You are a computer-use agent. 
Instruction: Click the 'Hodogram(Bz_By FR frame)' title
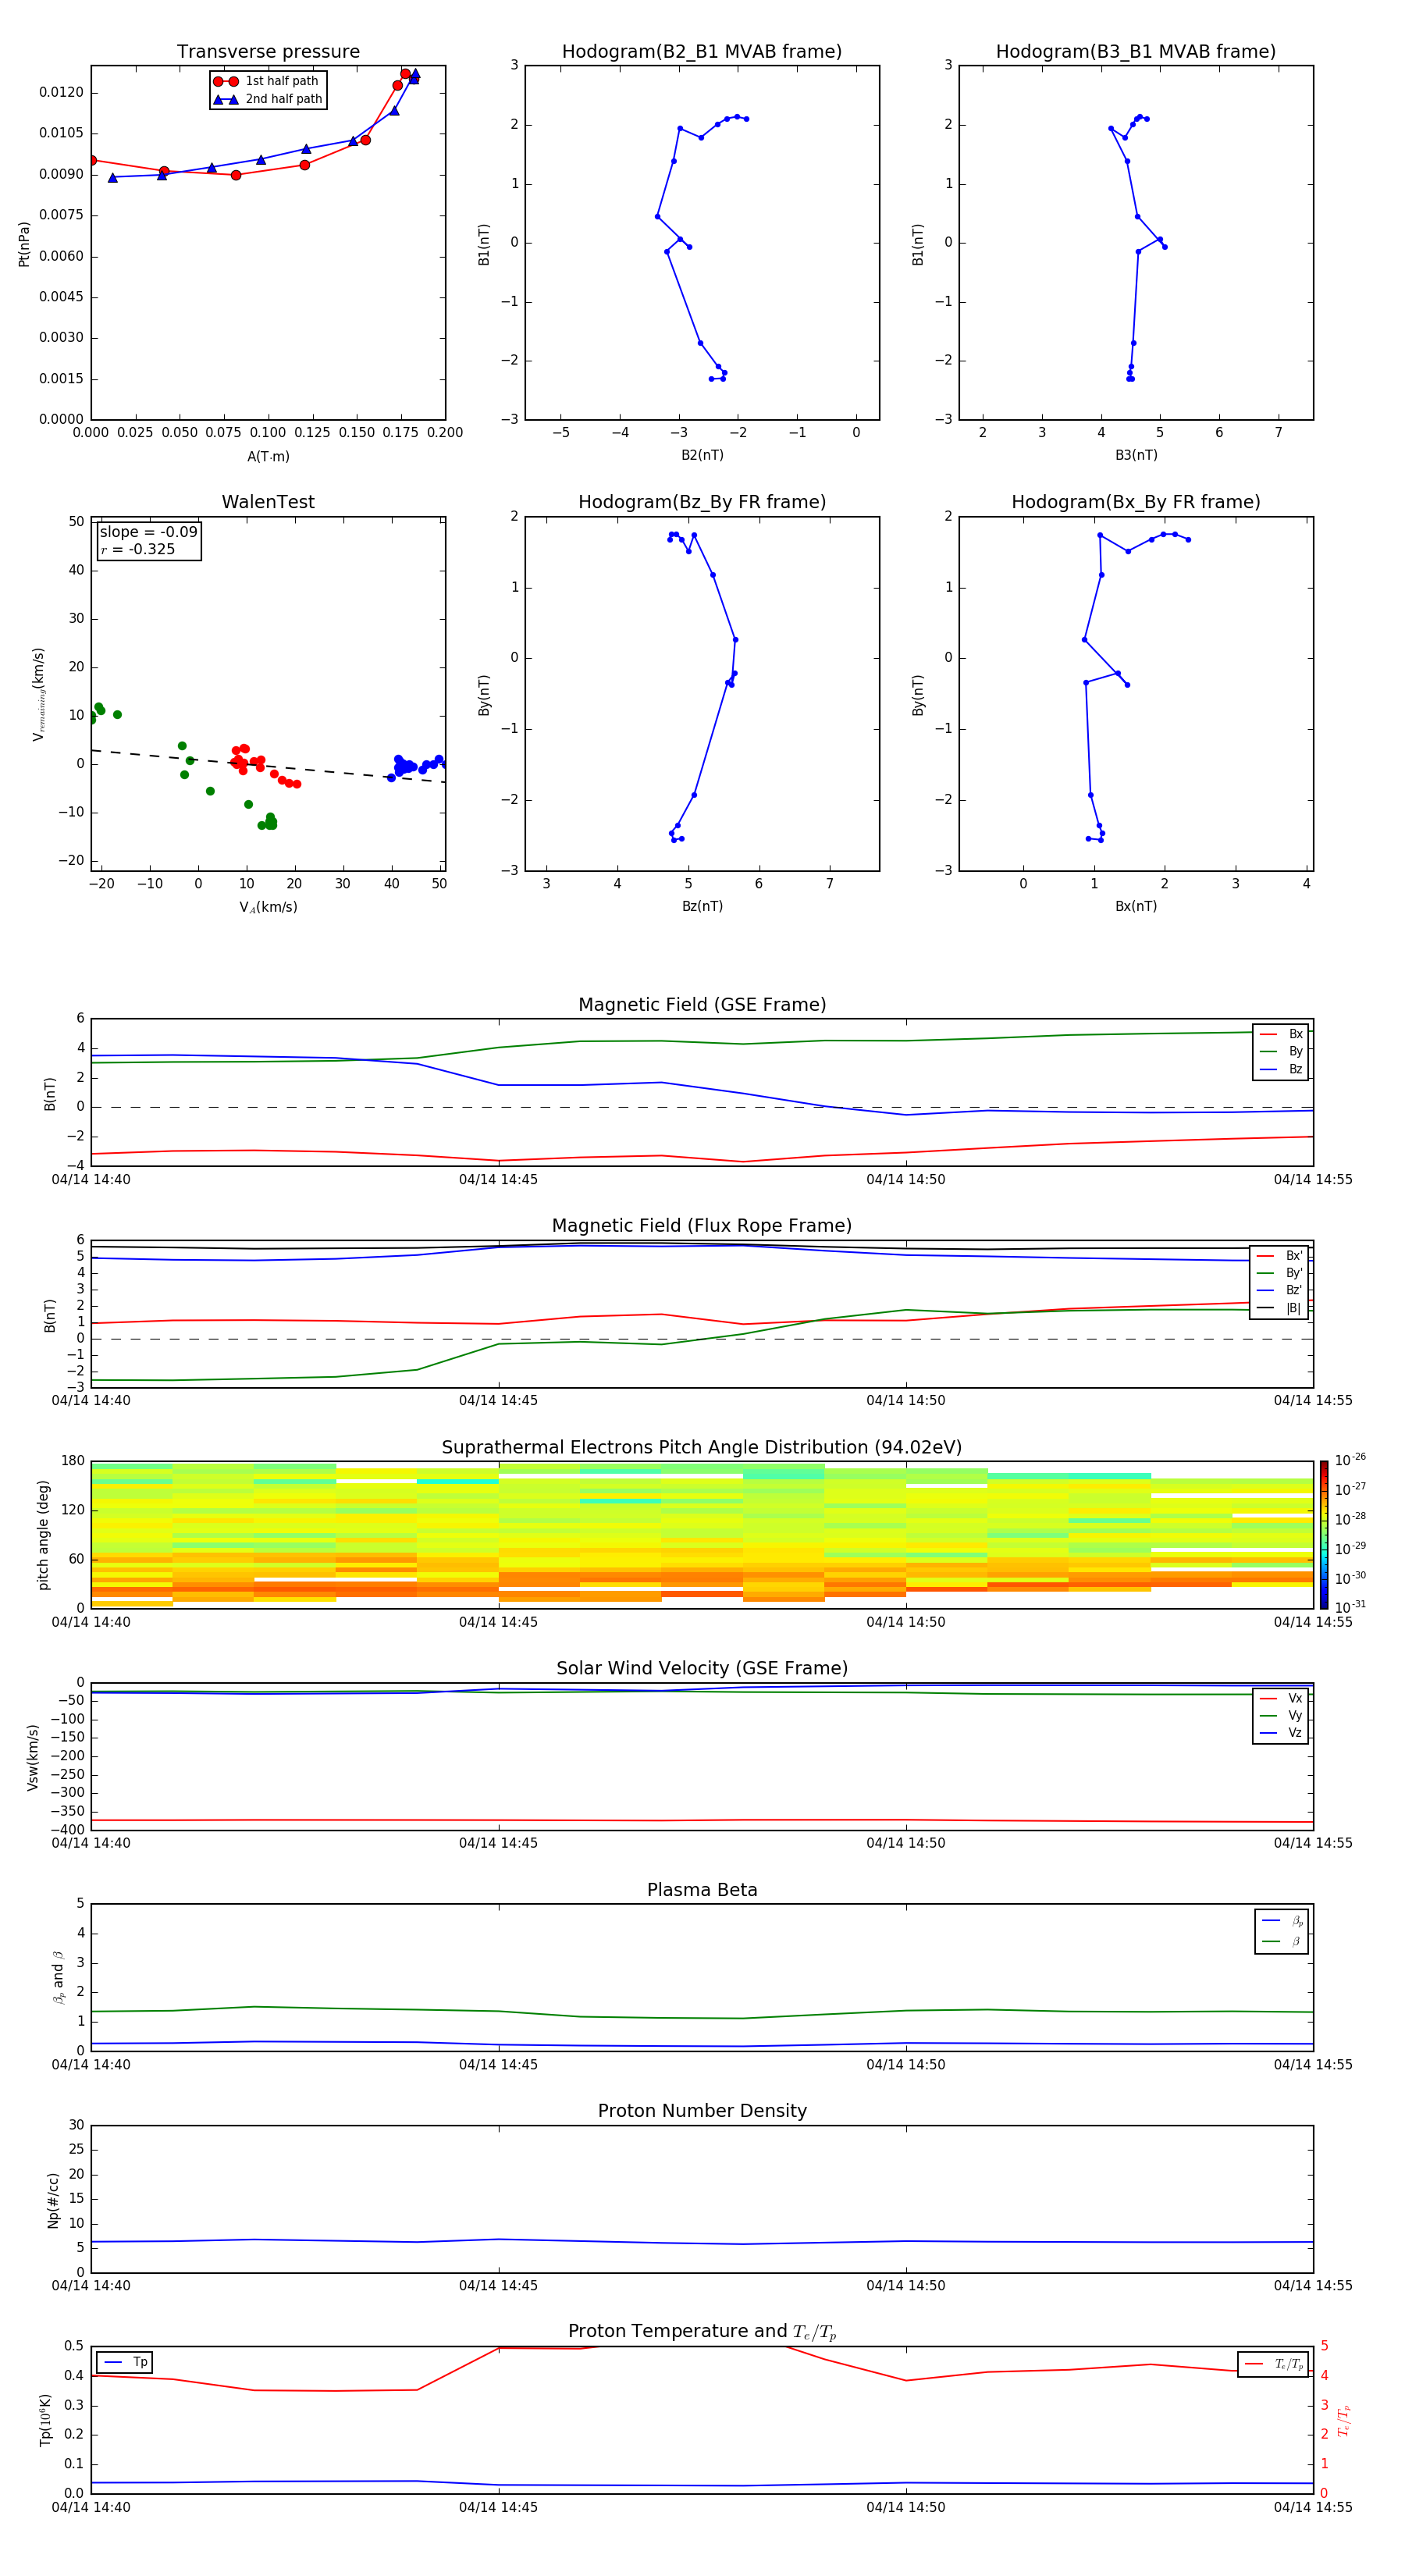pyautogui.click(x=702, y=502)
